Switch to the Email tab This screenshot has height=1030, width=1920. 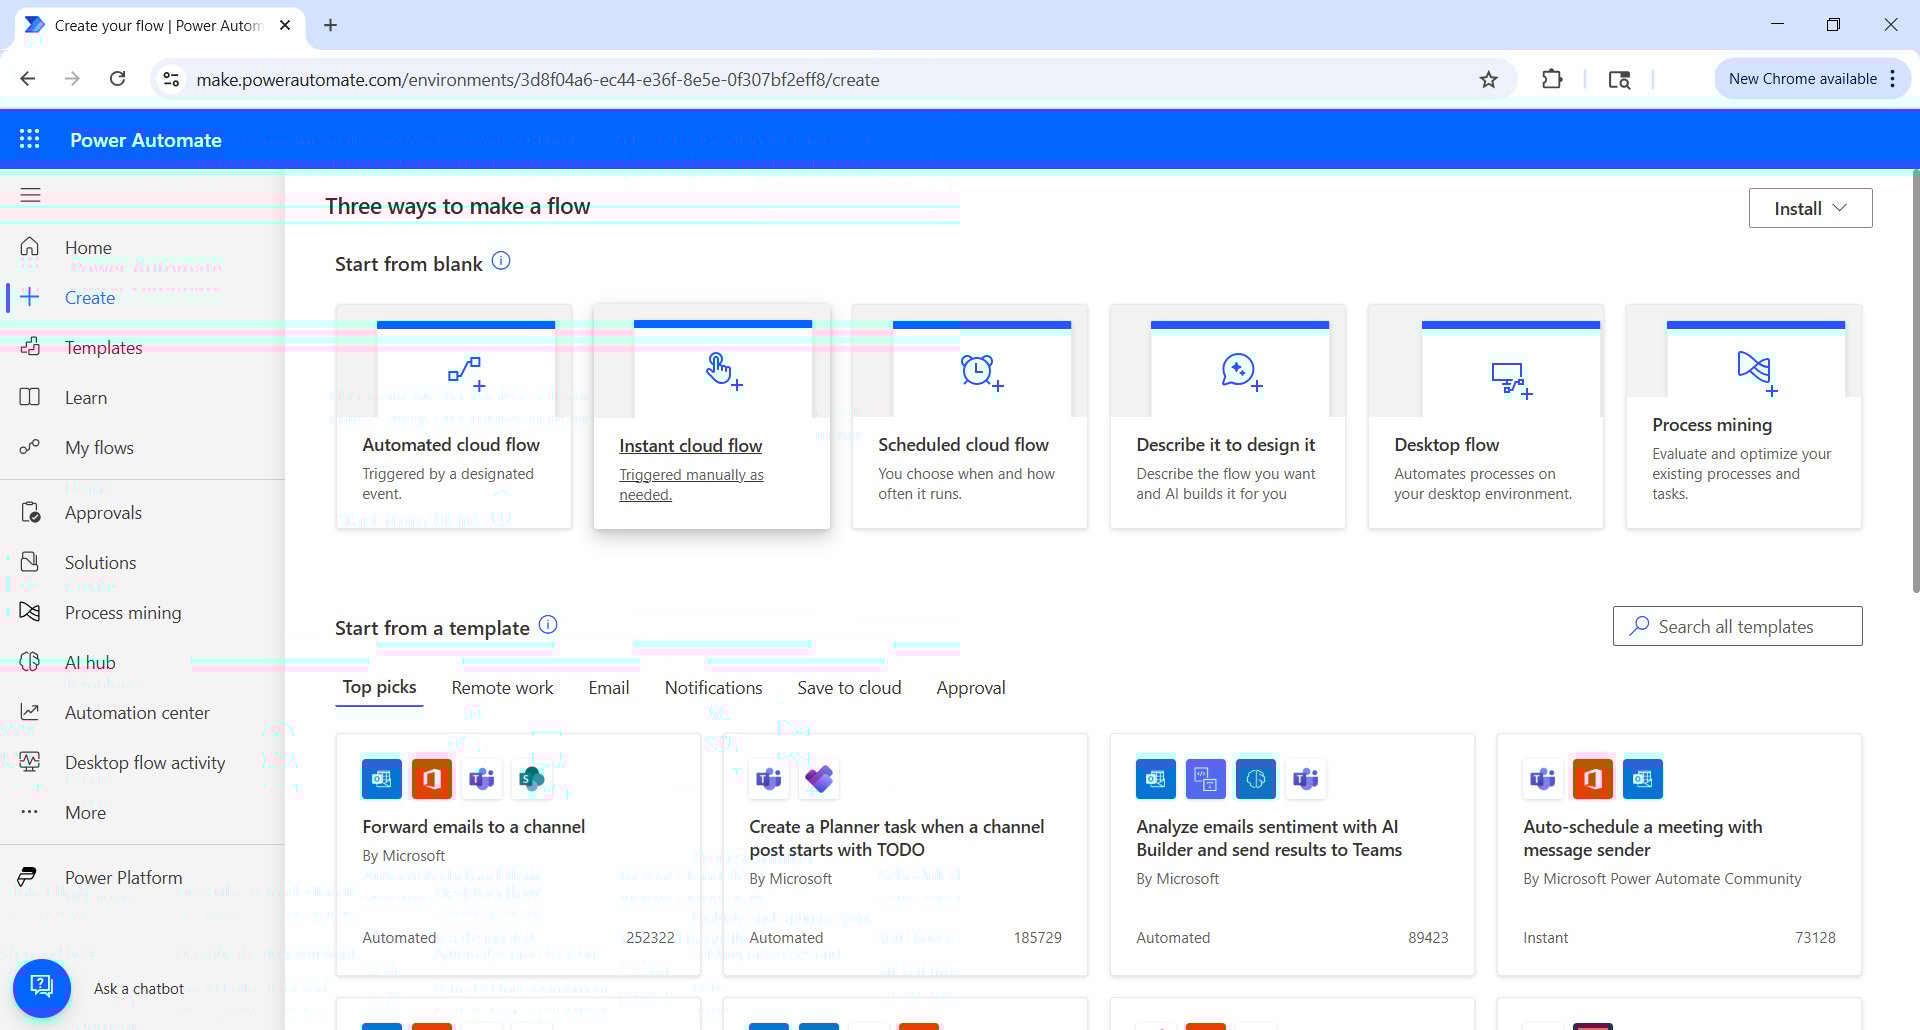pyautogui.click(x=608, y=688)
